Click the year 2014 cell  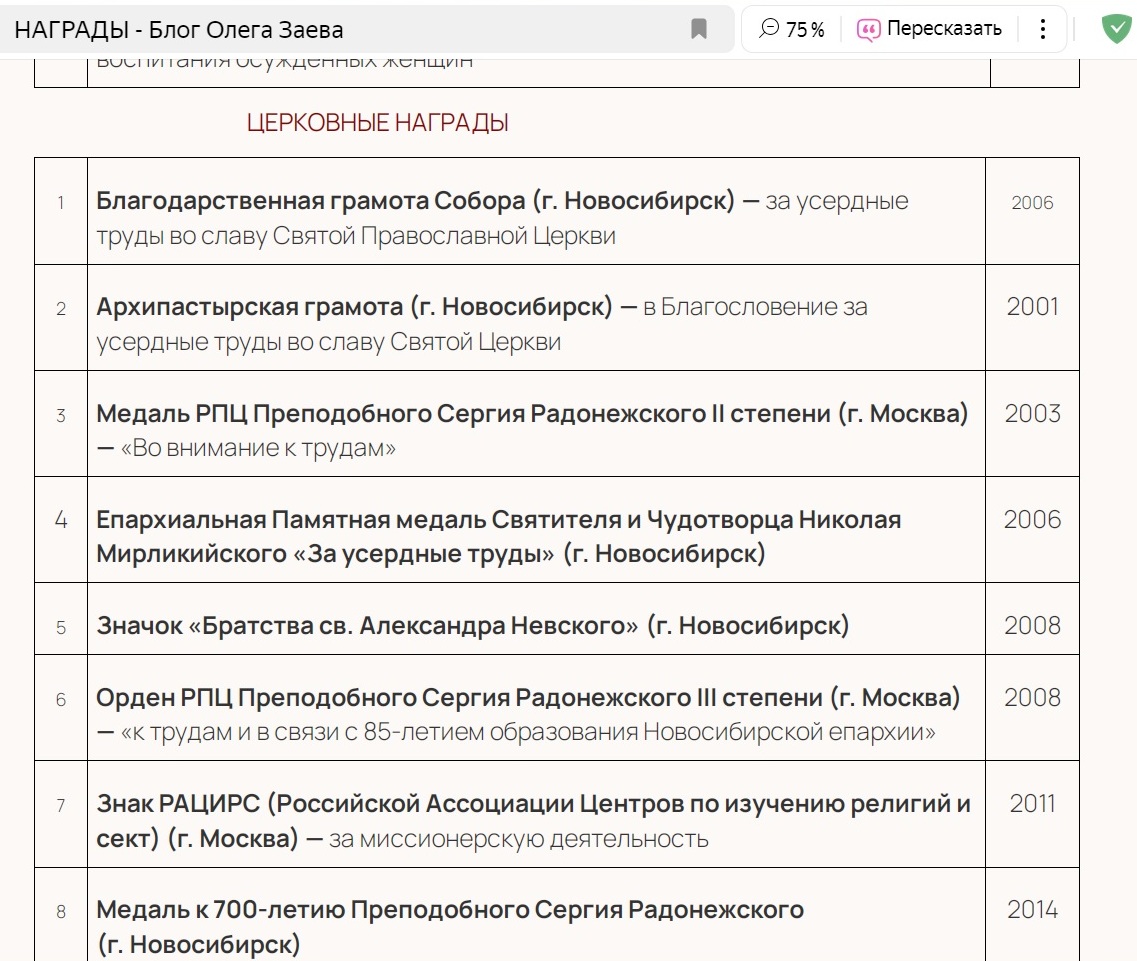point(1032,909)
